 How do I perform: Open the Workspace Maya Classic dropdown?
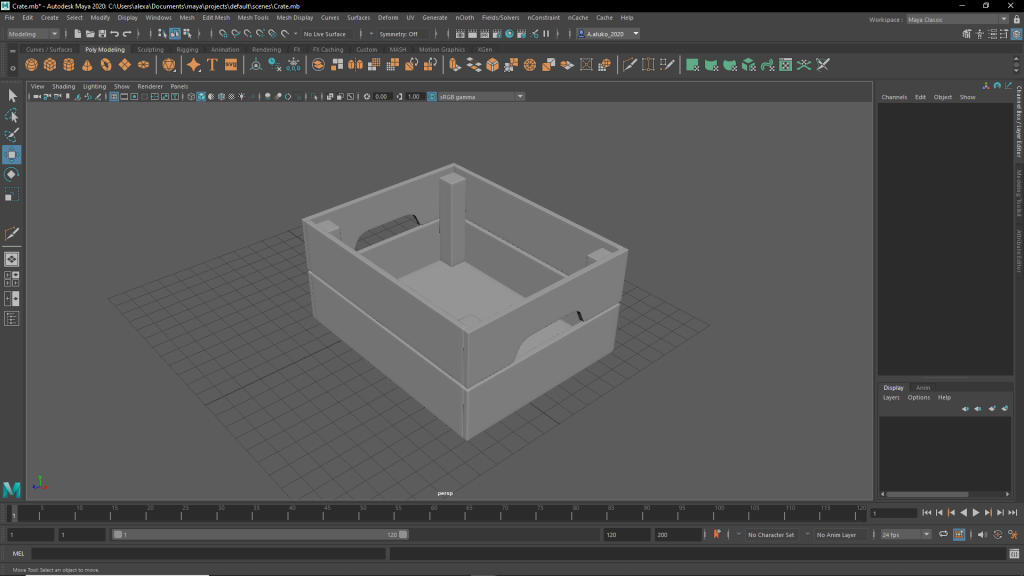point(956,19)
